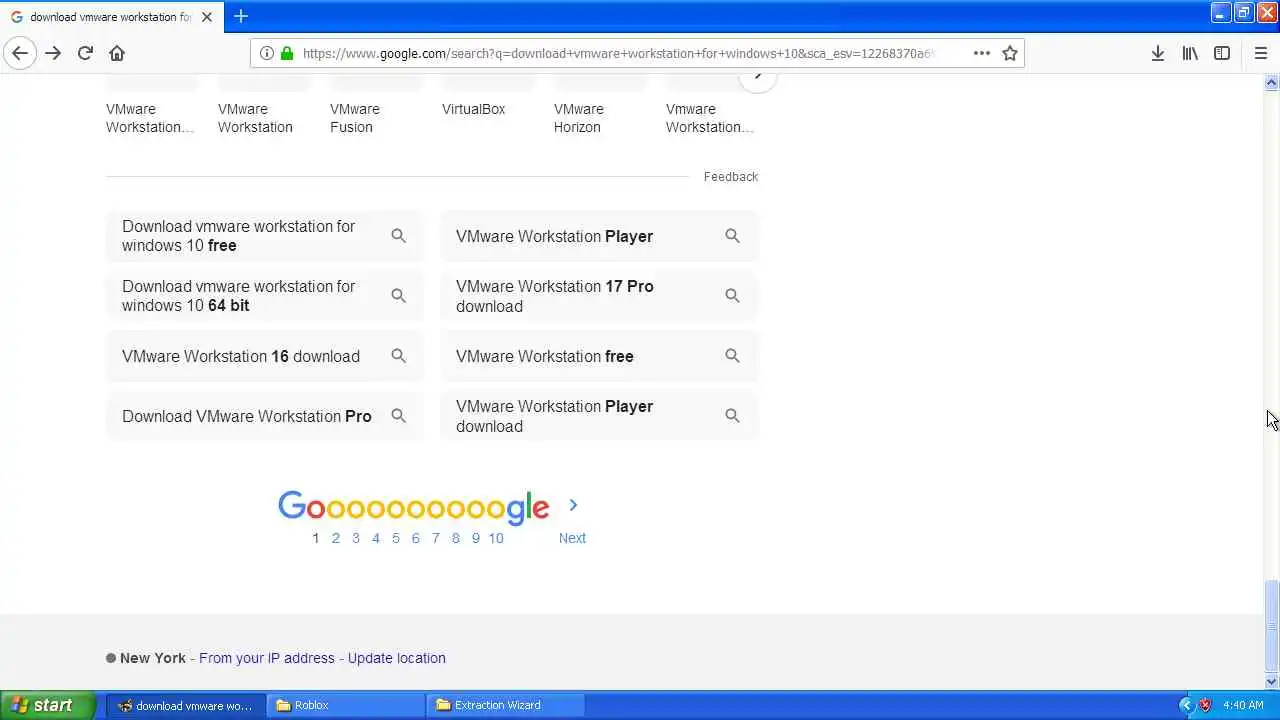
Task: Click the Update location link
Action: [397, 658]
